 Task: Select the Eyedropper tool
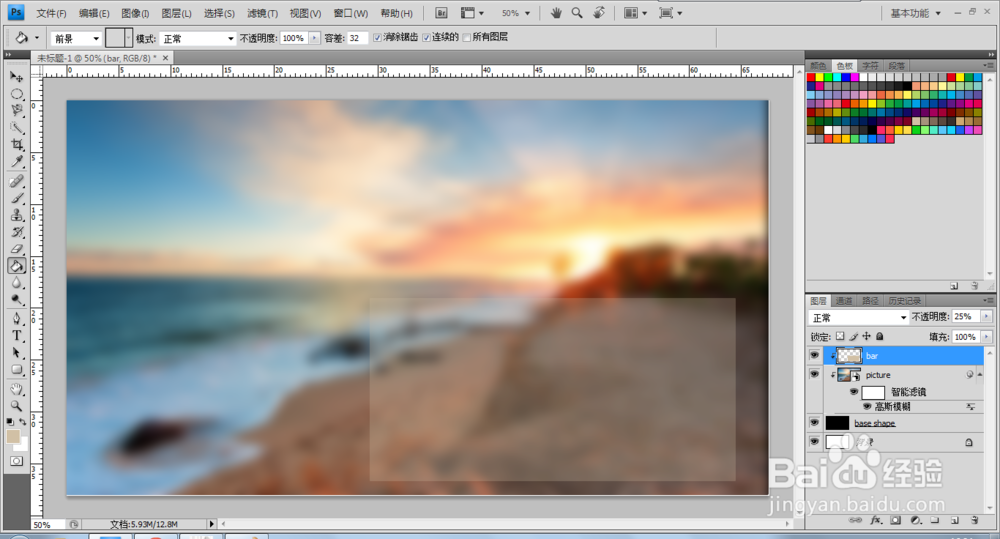click(17, 161)
